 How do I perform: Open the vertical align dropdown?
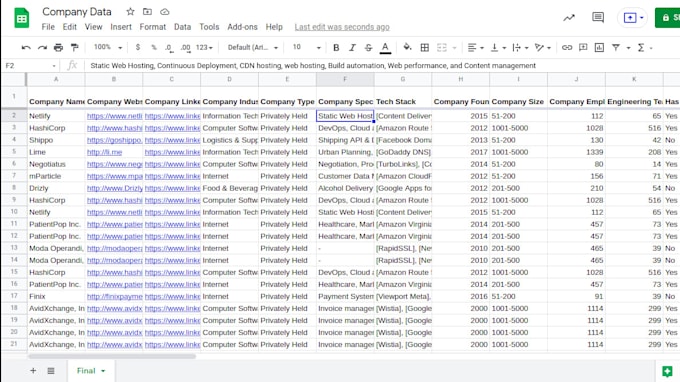(x=498, y=47)
